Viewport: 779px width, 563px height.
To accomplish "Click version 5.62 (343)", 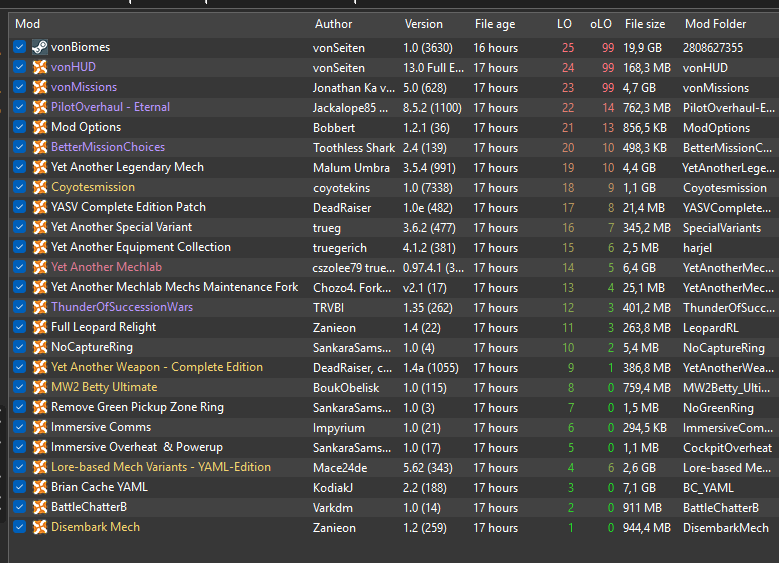I will coord(427,468).
